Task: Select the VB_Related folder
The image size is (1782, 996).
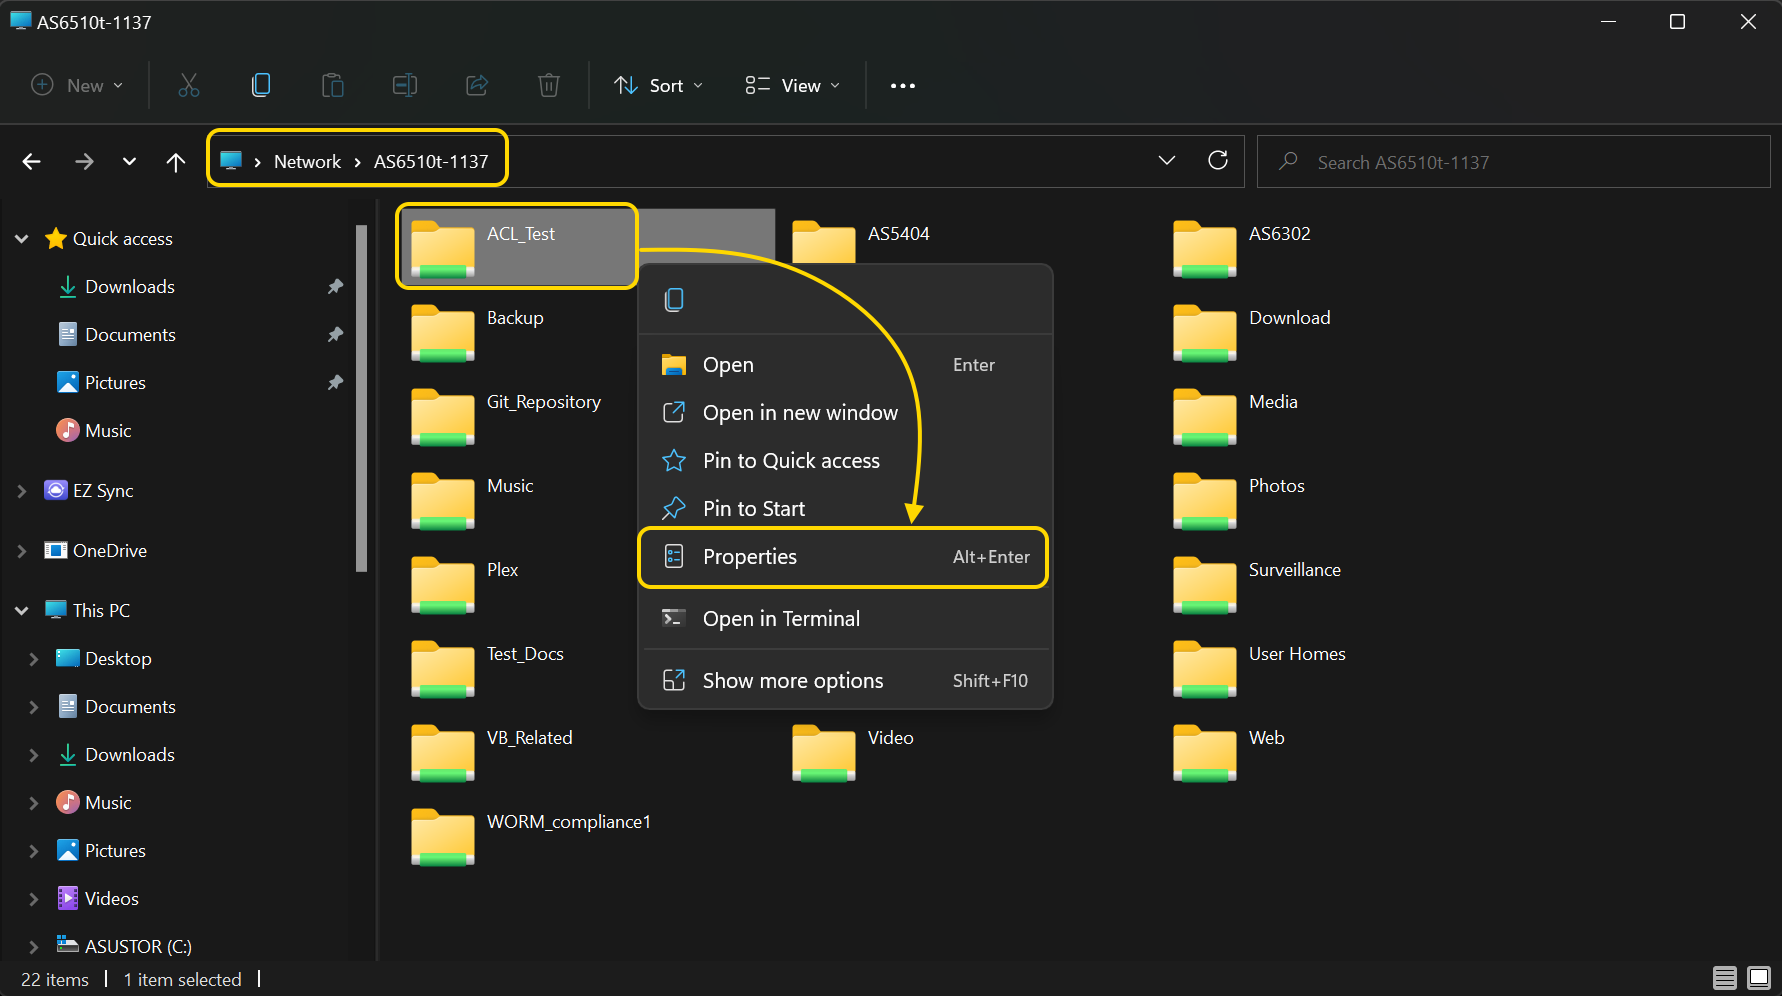Action: point(493,751)
